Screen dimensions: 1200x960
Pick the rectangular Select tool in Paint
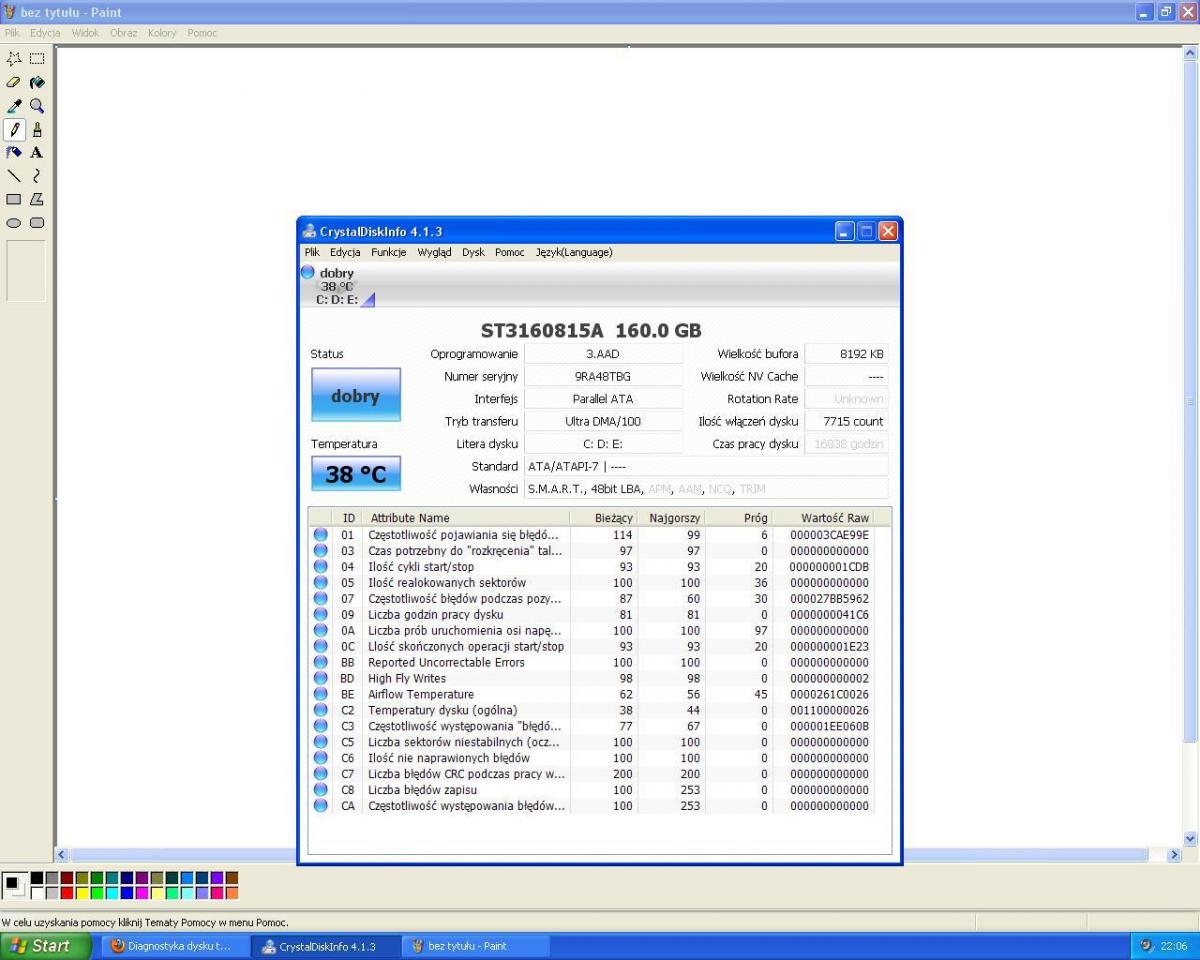click(x=37, y=59)
